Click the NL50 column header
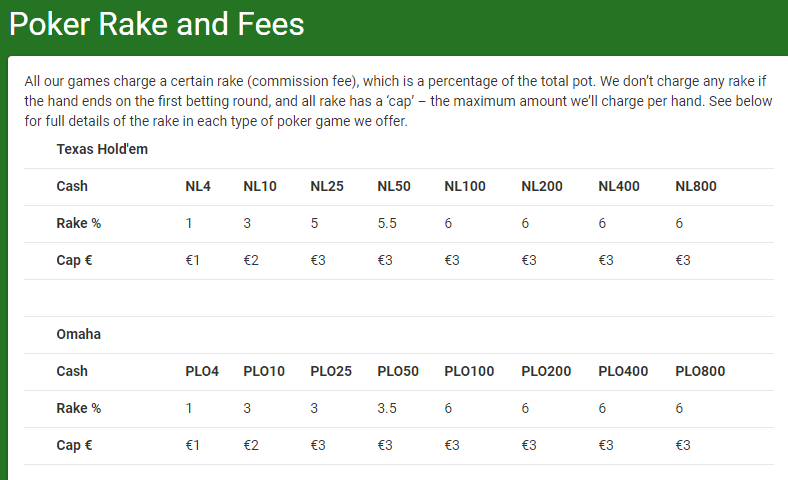The height and width of the screenshot is (480, 788). point(394,186)
